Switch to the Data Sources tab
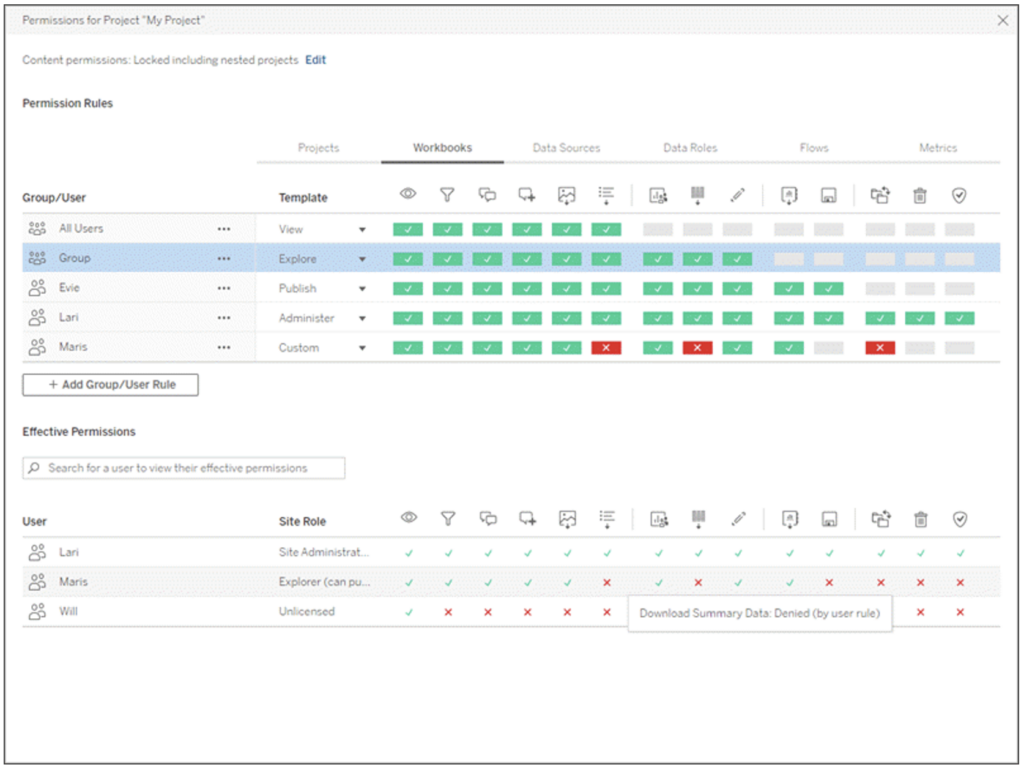1024x770 pixels. point(566,147)
